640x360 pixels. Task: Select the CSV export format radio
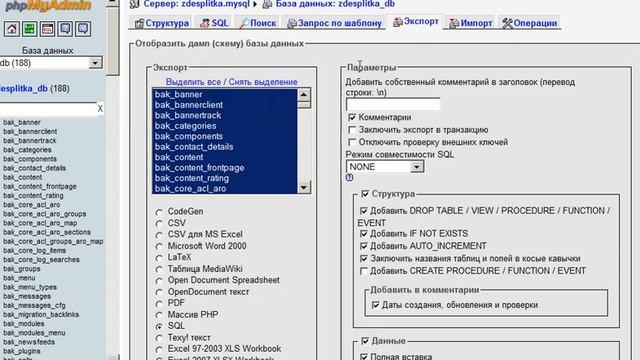tap(159, 224)
